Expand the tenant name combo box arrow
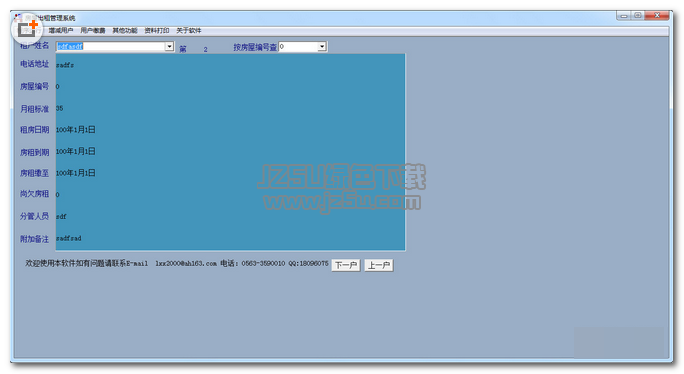 click(169, 46)
